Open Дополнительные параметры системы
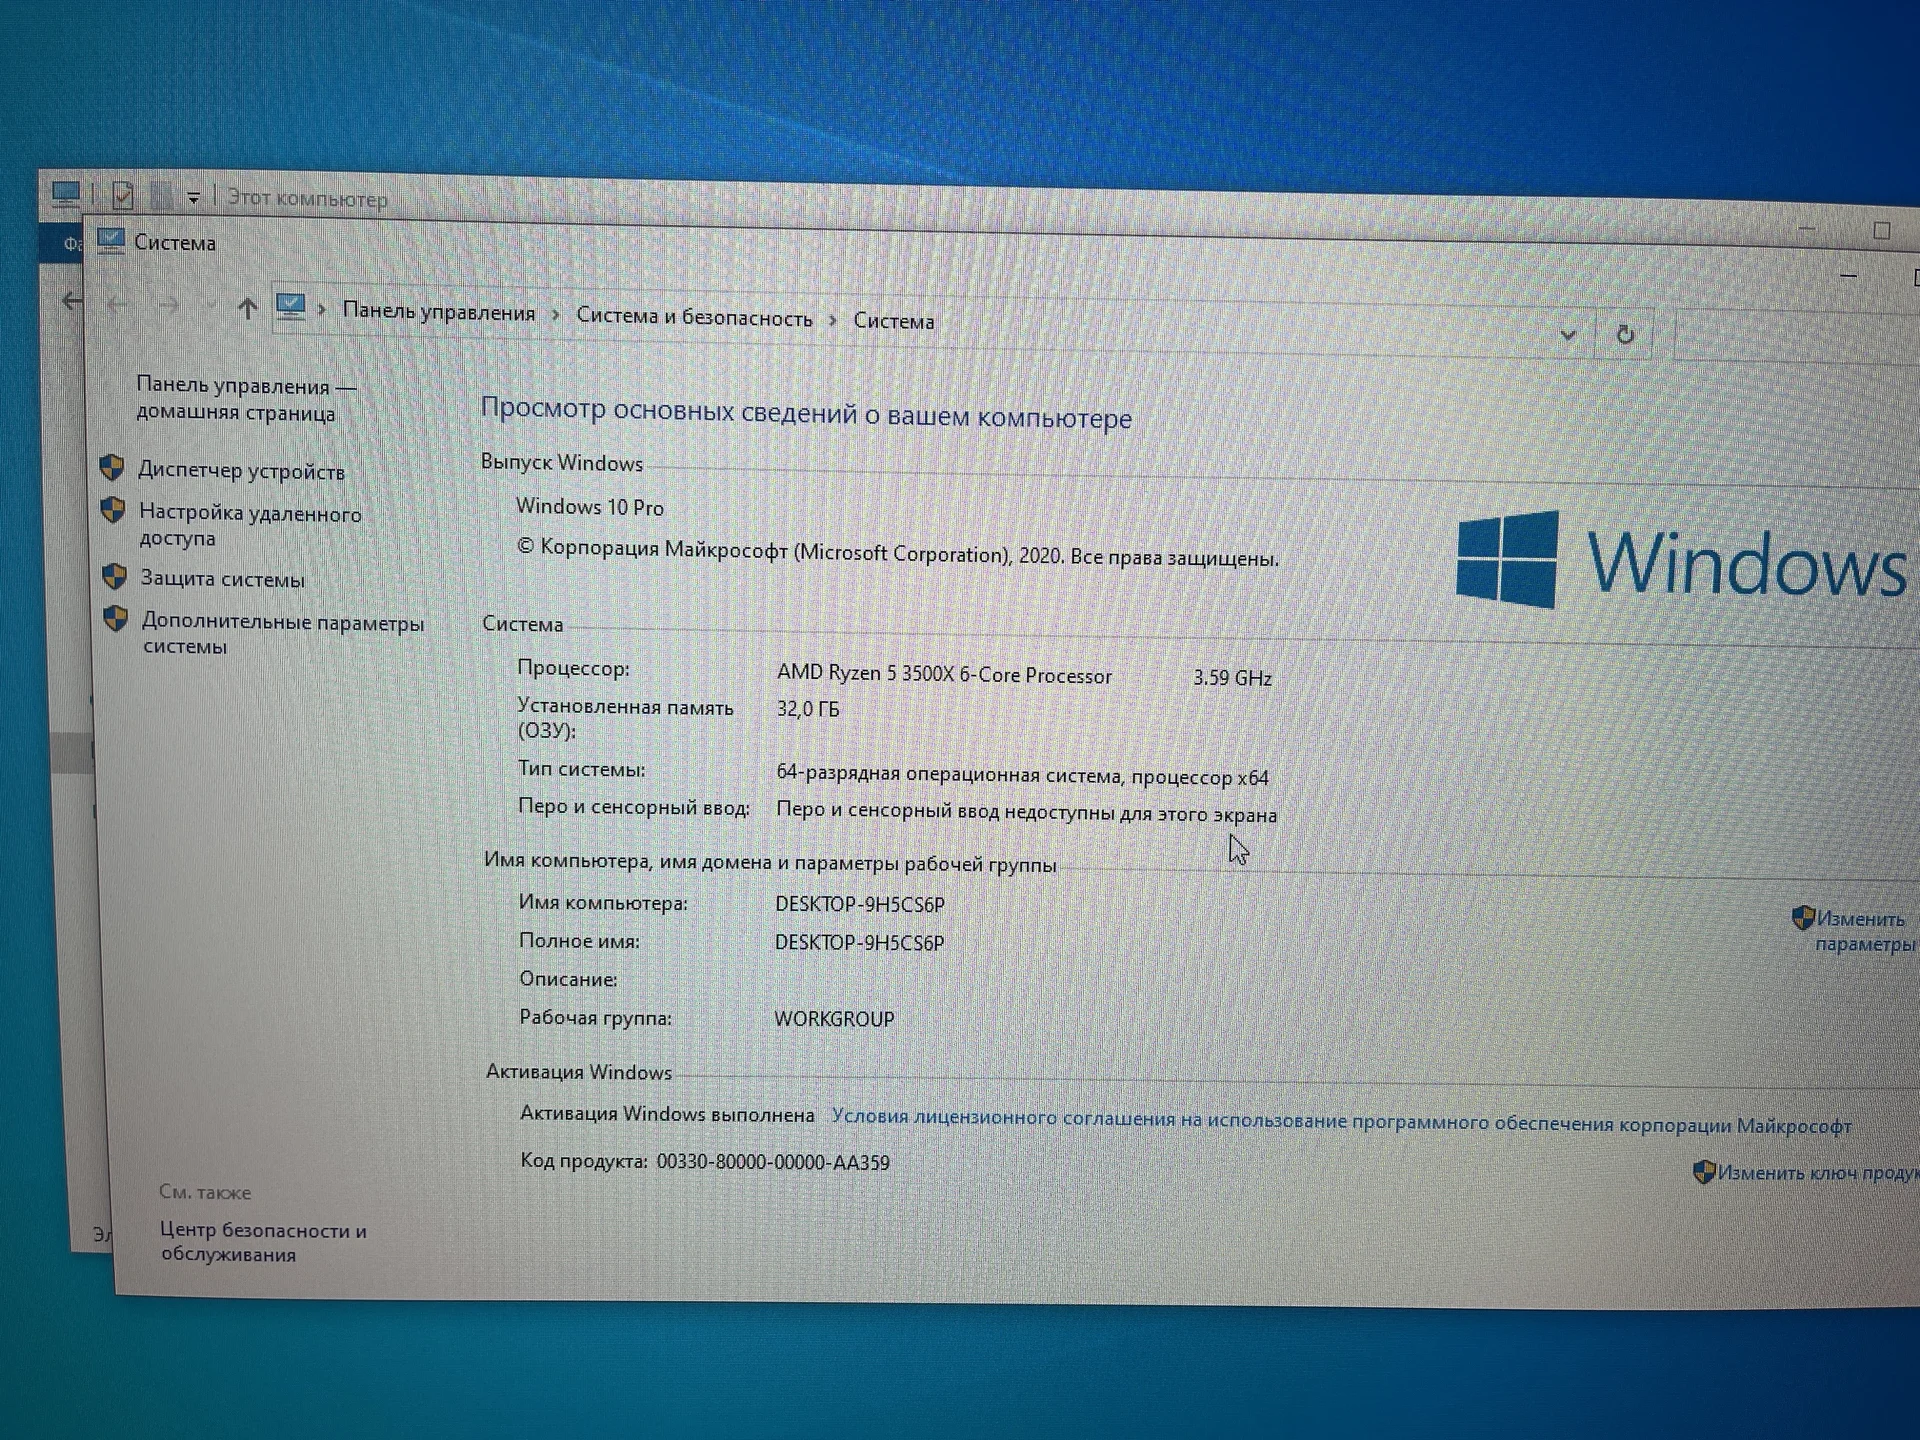 (283, 633)
